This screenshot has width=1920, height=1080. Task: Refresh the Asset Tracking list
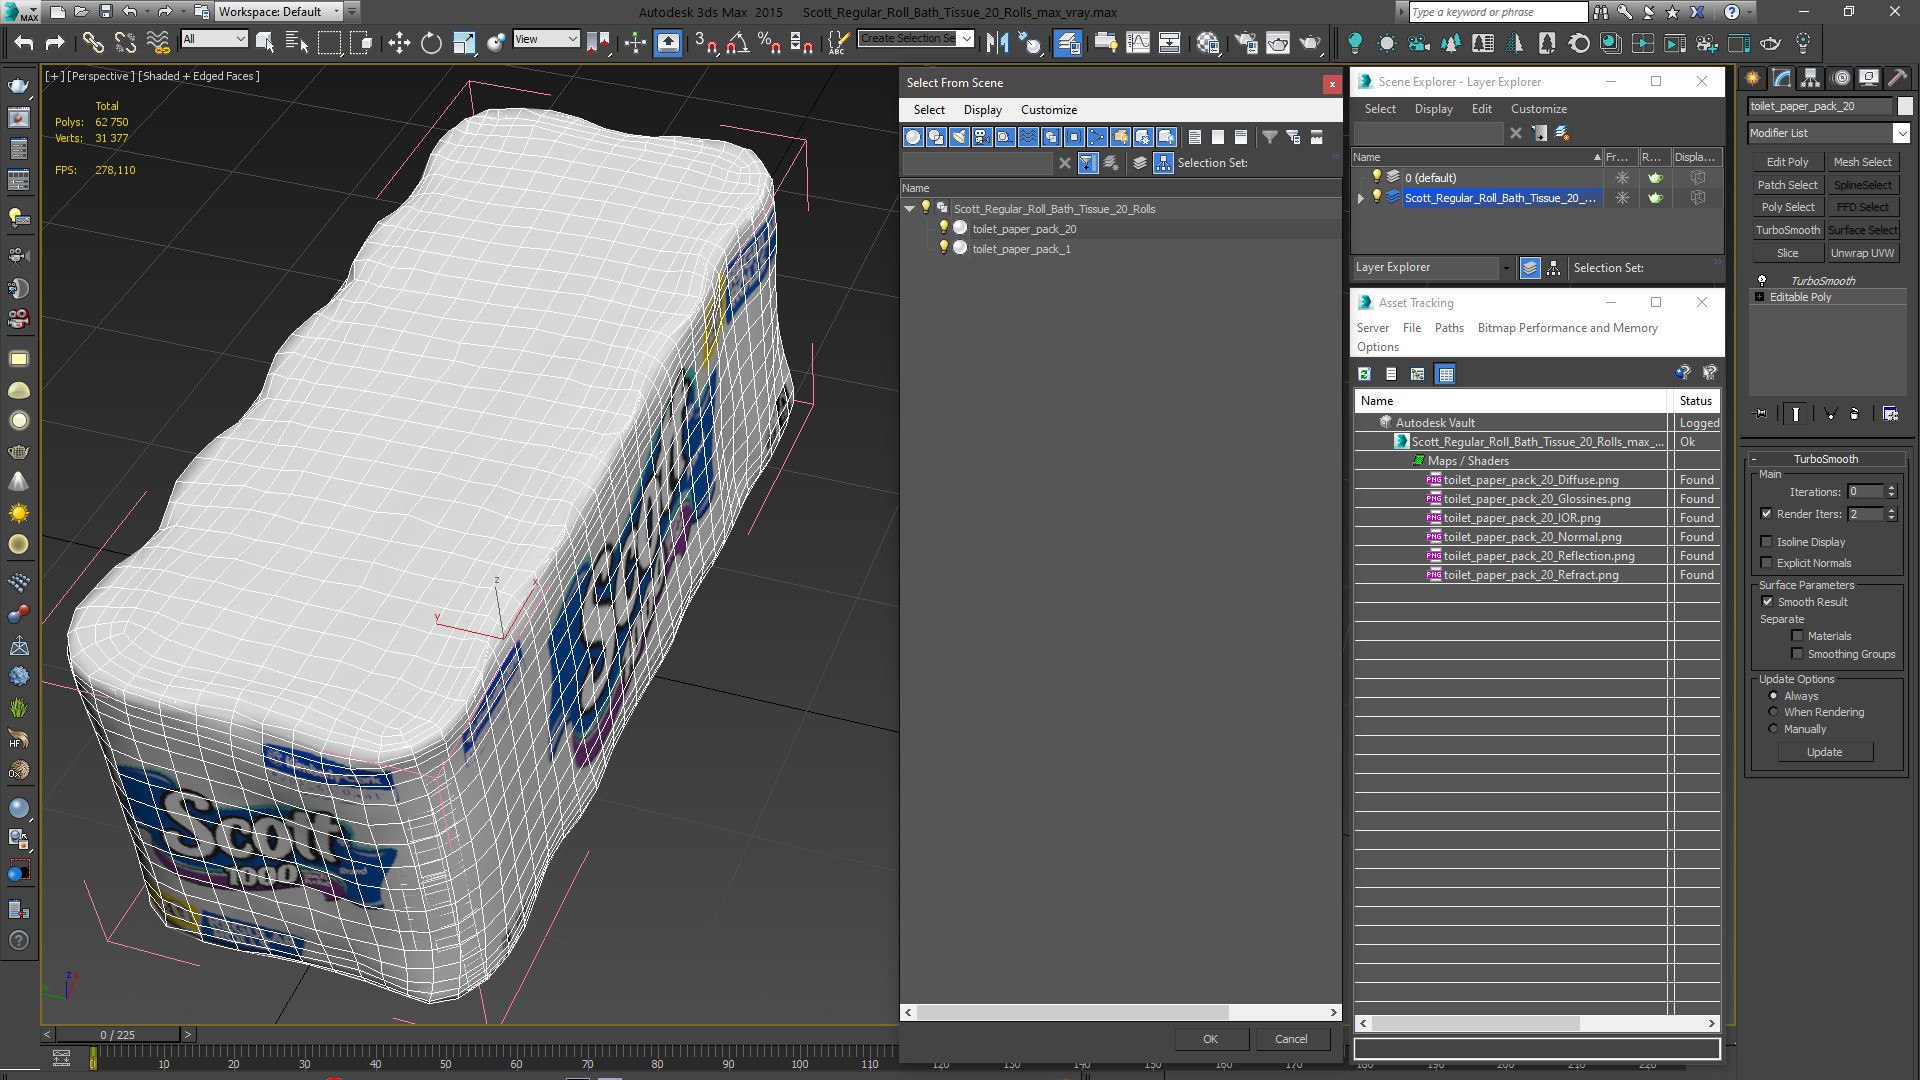1364,374
